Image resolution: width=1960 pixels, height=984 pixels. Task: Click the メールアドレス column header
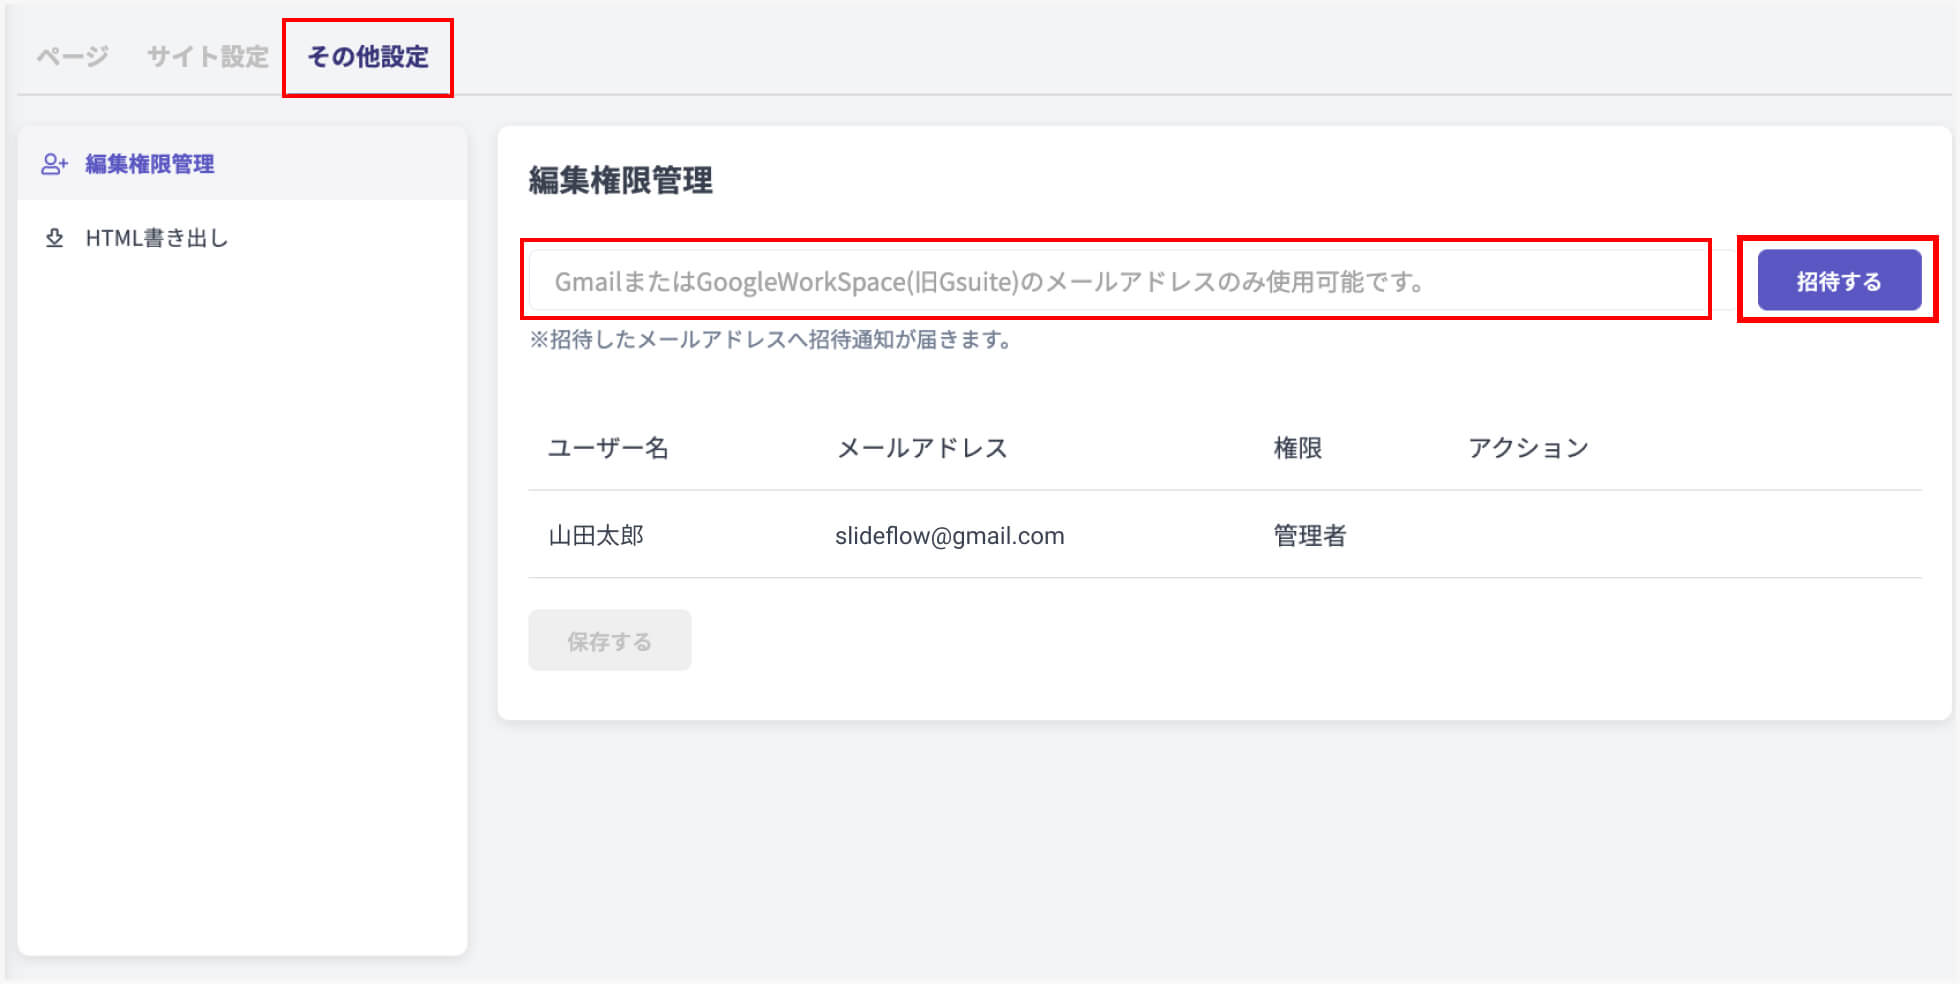coord(923,448)
